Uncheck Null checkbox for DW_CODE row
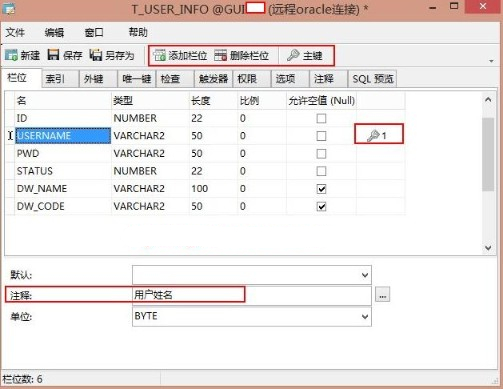 tap(321, 207)
